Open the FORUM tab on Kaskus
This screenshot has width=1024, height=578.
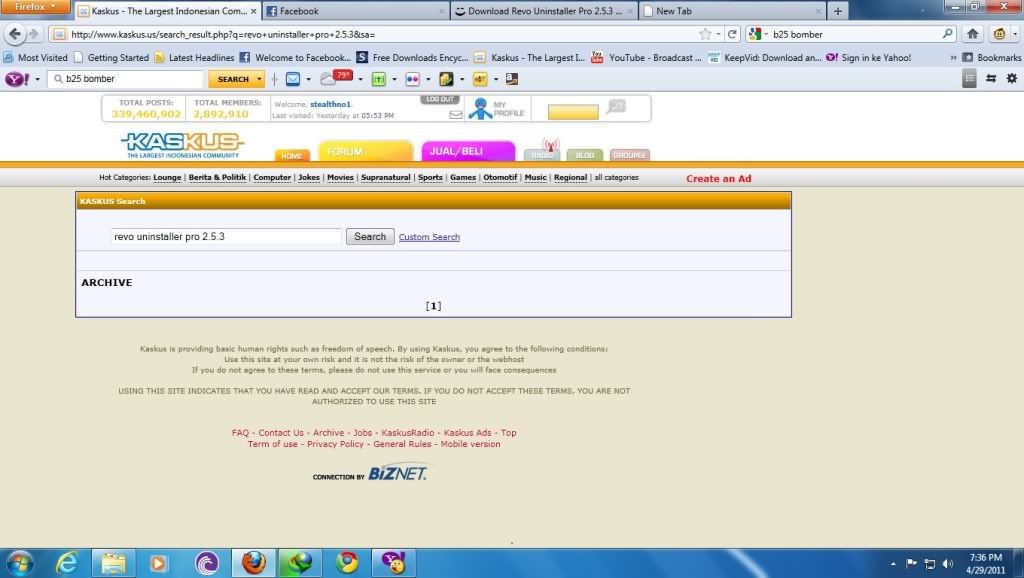tap(366, 151)
